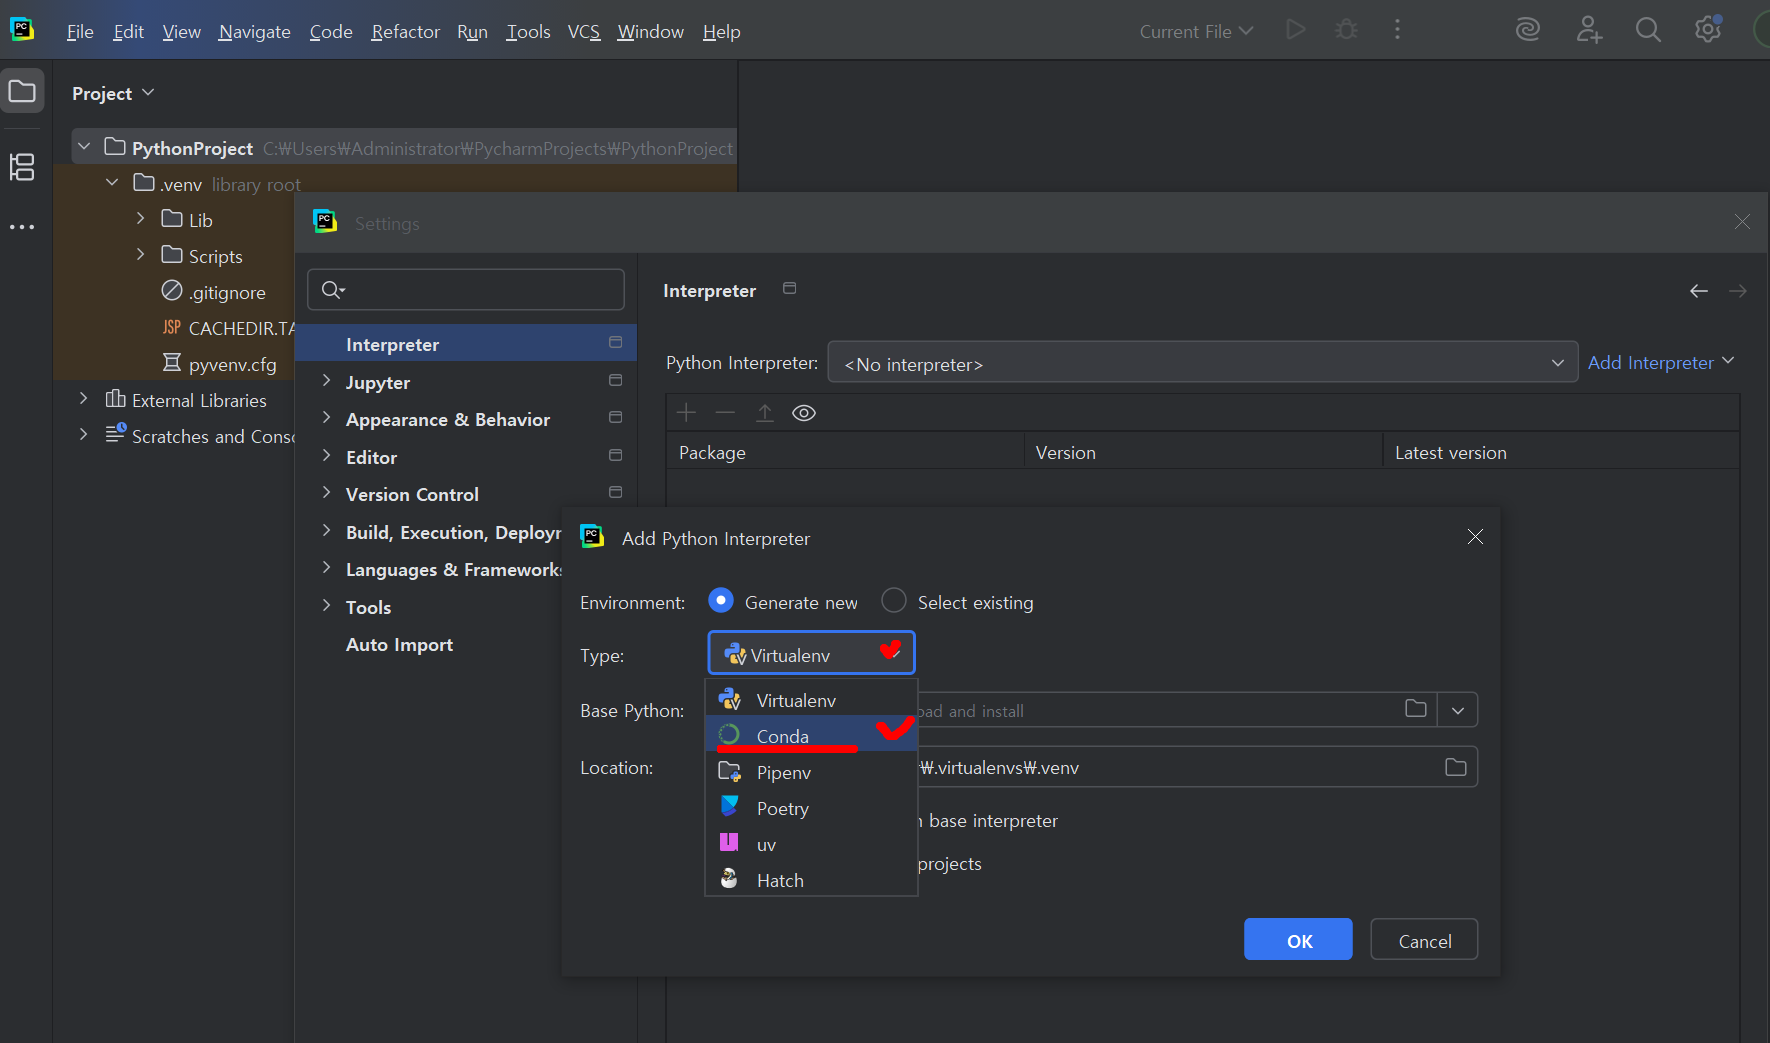Browse for Base Python folder icon
This screenshot has width=1770, height=1043.
[x=1416, y=709]
